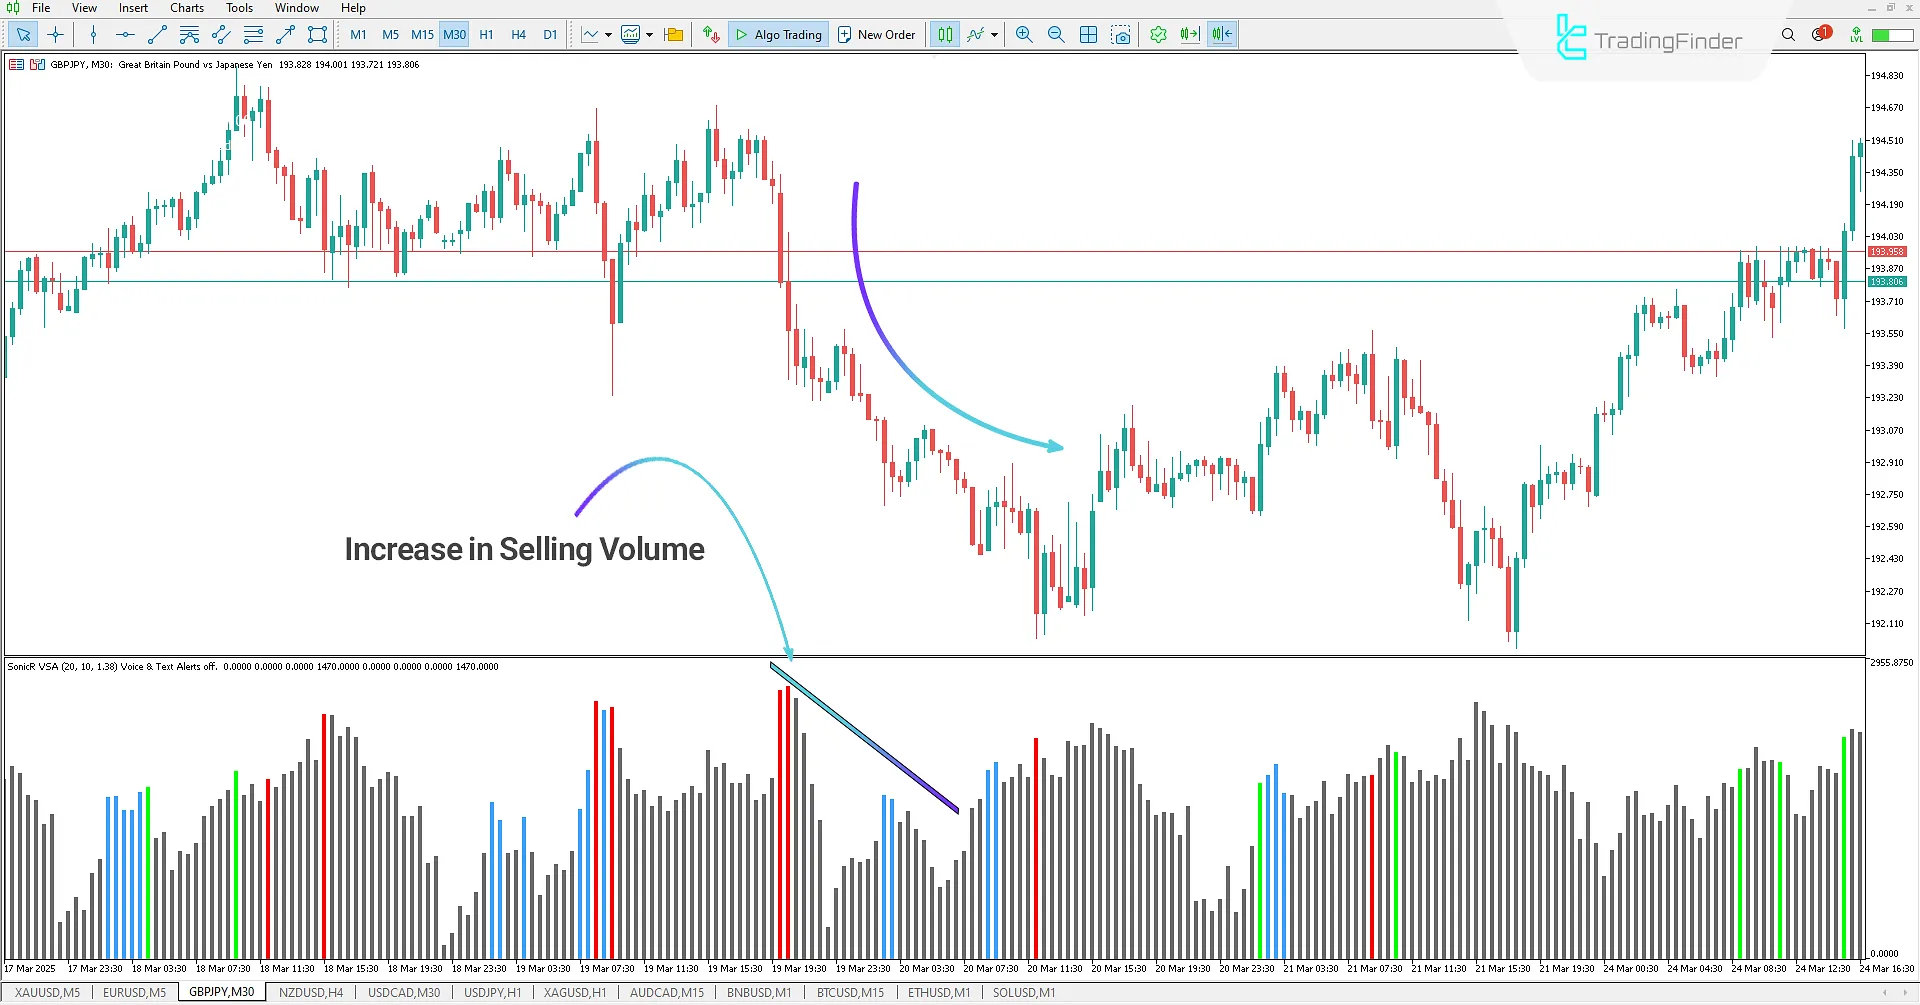
Task: Open the Tile Windows layout icon
Action: point(1088,34)
